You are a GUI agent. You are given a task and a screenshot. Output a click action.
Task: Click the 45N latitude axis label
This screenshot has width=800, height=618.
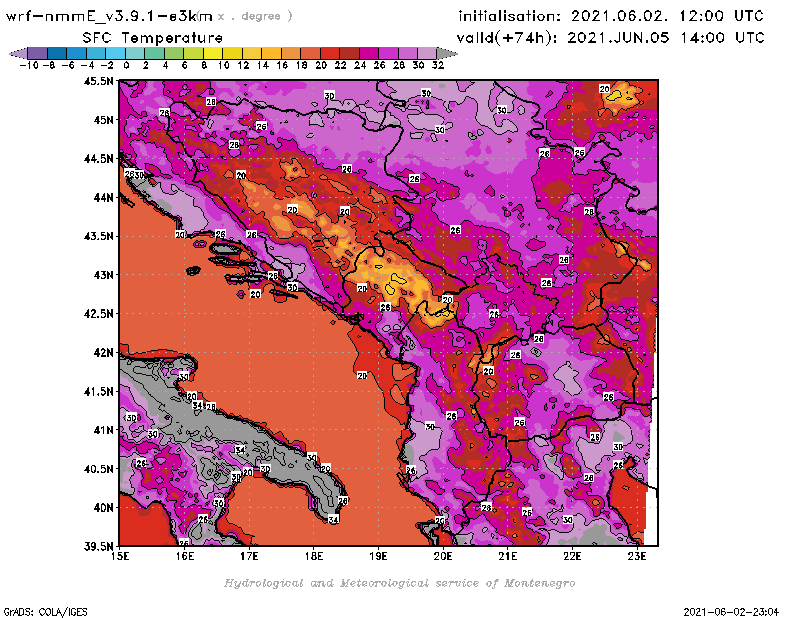click(103, 119)
